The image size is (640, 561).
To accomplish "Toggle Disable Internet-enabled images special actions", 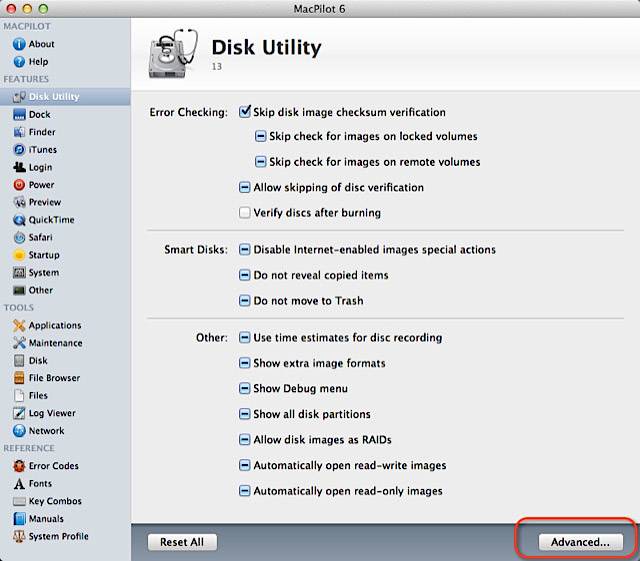I will pyautogui.click(x=244, y=249).
